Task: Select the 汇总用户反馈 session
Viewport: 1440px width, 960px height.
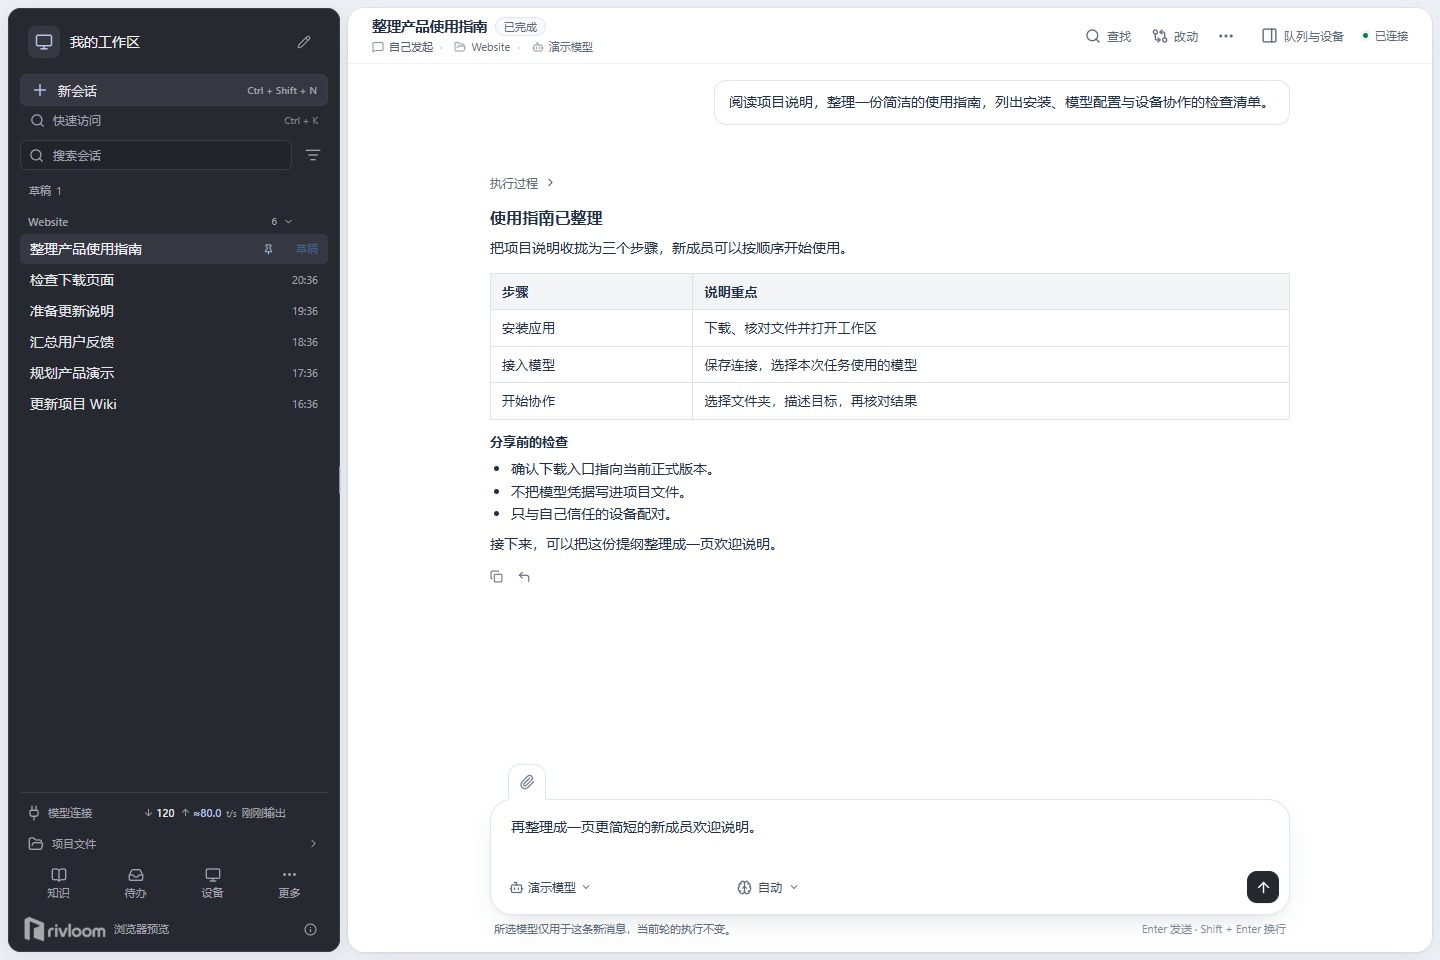Action: pos(174,342)
